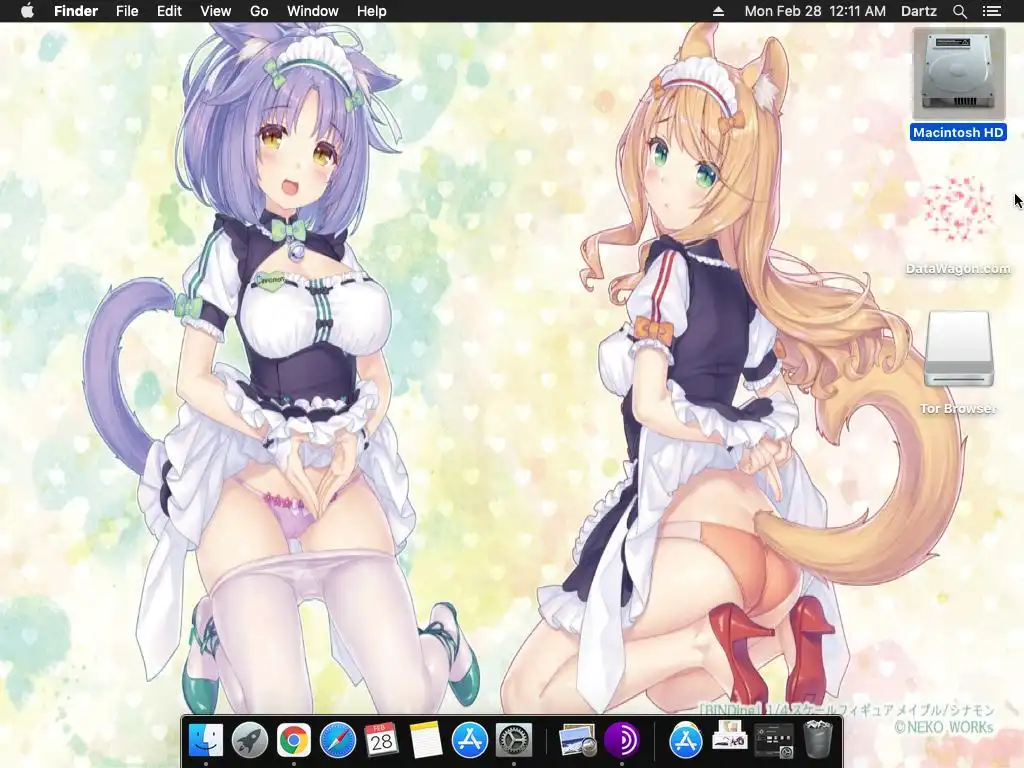
Task: Open Notes from the Dock
Action: pos(426,740)
